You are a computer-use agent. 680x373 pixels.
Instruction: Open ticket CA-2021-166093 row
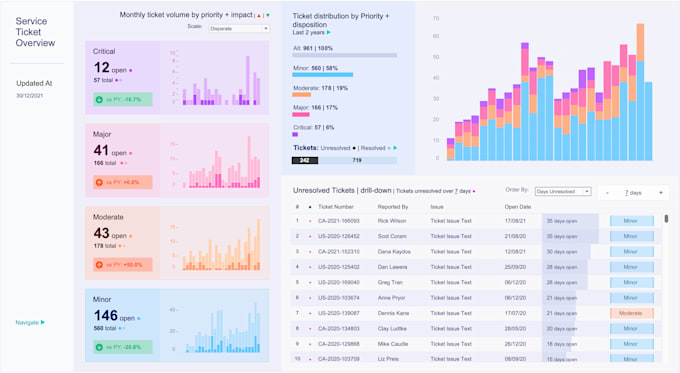point(475,221)
